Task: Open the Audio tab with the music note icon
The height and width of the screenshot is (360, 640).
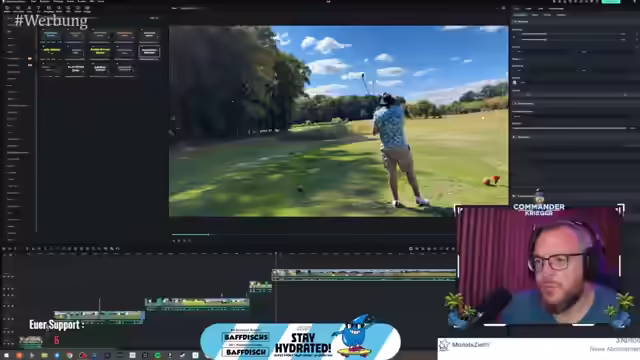Action: click(x=29, y=9)
